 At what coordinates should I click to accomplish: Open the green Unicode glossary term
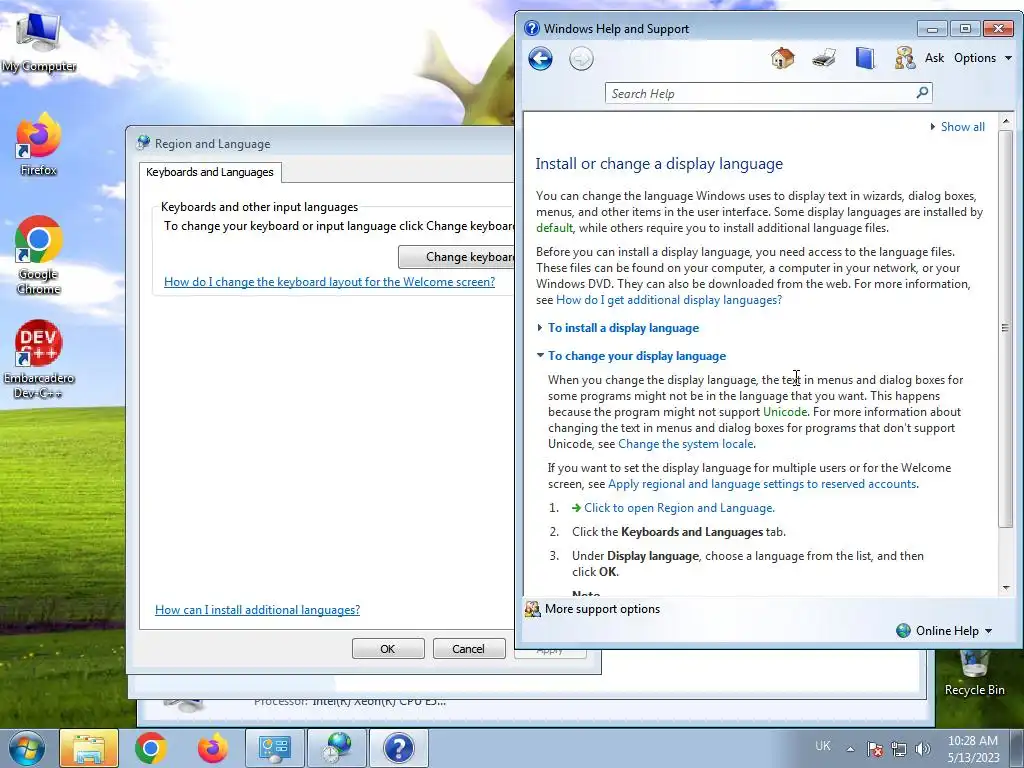click(x=785, y=412)
